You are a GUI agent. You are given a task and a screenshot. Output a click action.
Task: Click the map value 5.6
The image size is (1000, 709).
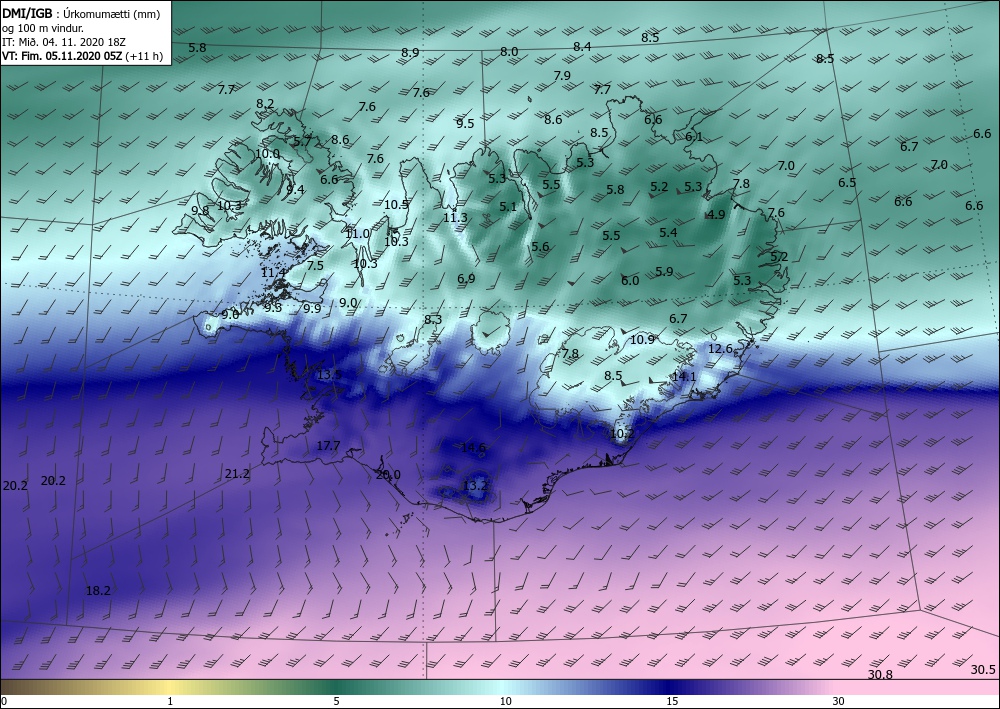(x=540, y=247)
